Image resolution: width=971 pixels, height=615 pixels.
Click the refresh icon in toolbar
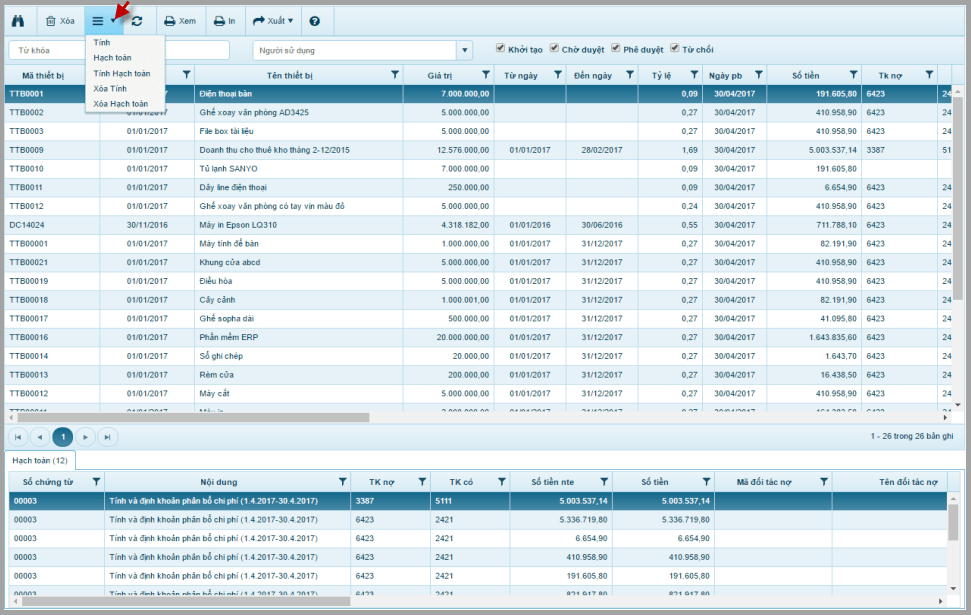[137, 21]
